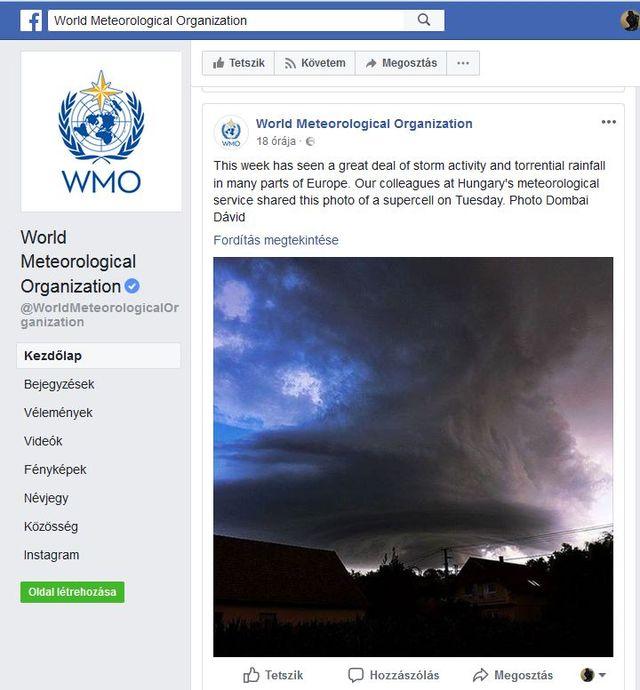Open the commenting-as avatar dropdown arrow
This screenshot has width=640, height=690.
point(602,675)
